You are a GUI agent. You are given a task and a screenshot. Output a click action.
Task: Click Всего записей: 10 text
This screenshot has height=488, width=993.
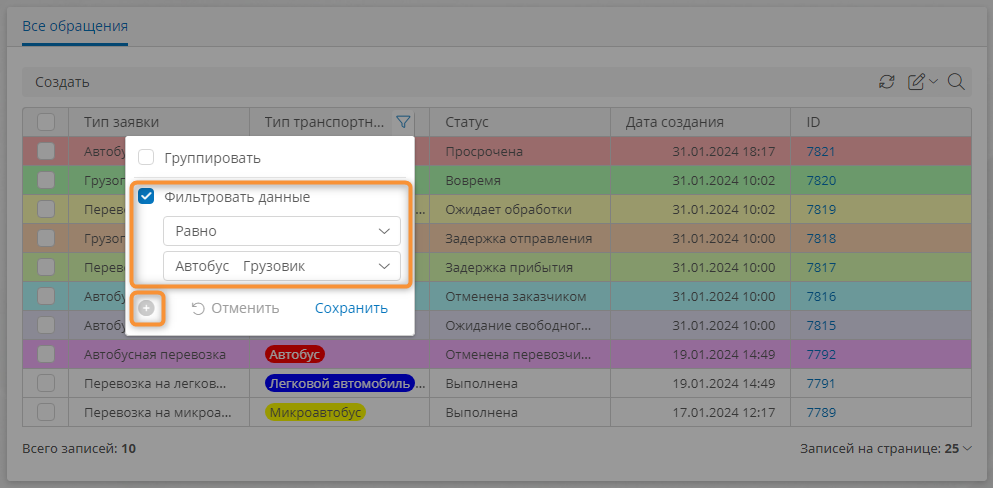79,449
